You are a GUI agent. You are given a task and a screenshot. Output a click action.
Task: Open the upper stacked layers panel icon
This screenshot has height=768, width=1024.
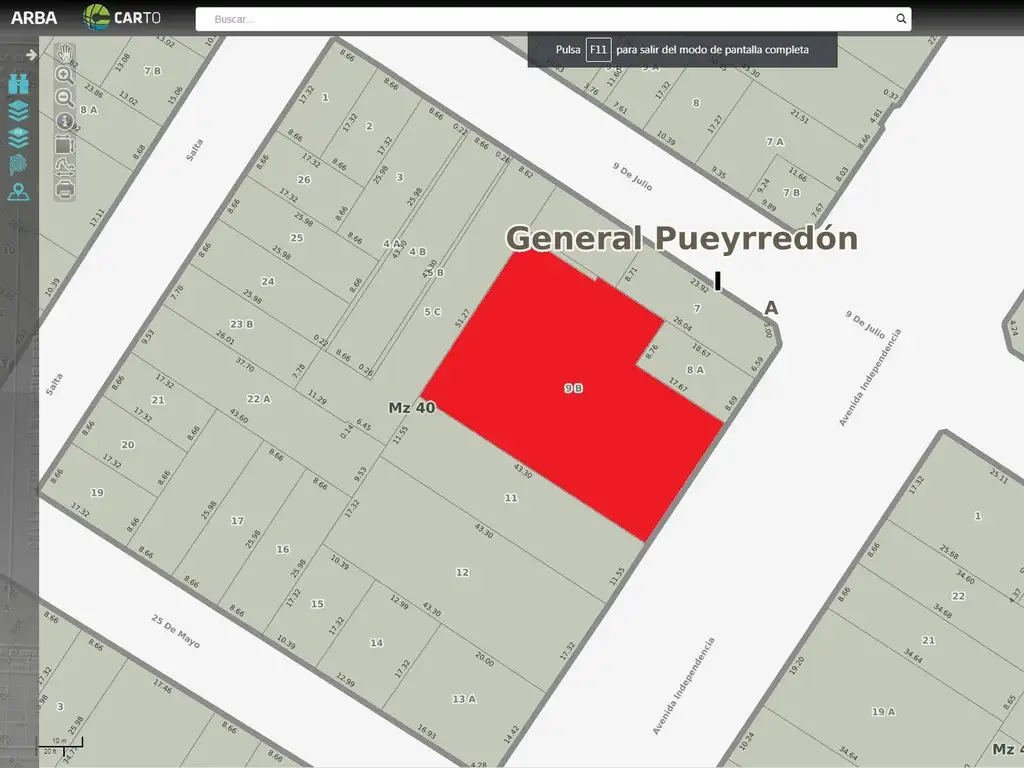click(18, 111)
